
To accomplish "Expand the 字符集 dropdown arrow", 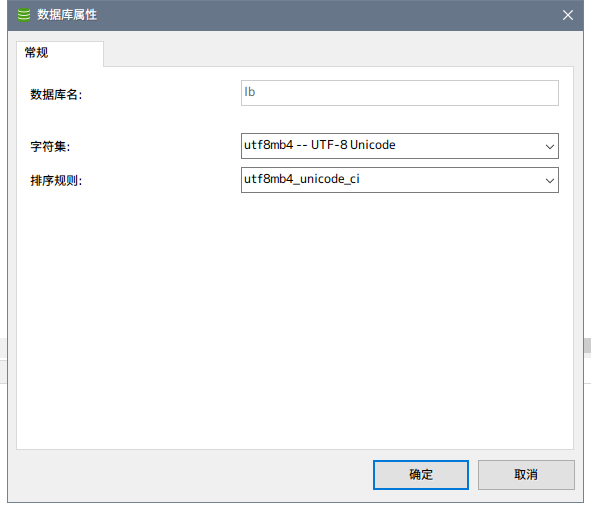I will (550, 146).
